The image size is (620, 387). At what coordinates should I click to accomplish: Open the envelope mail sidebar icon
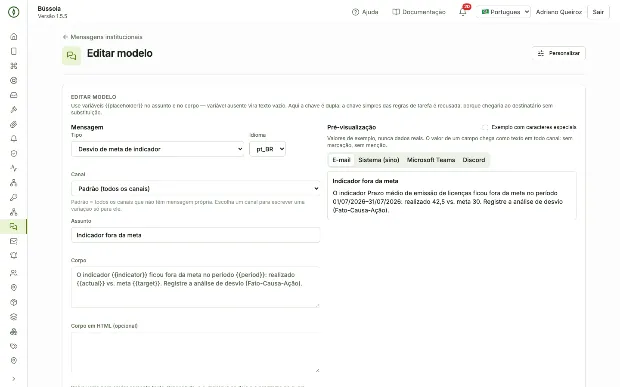pyautogui.click(x=13, y=241)
